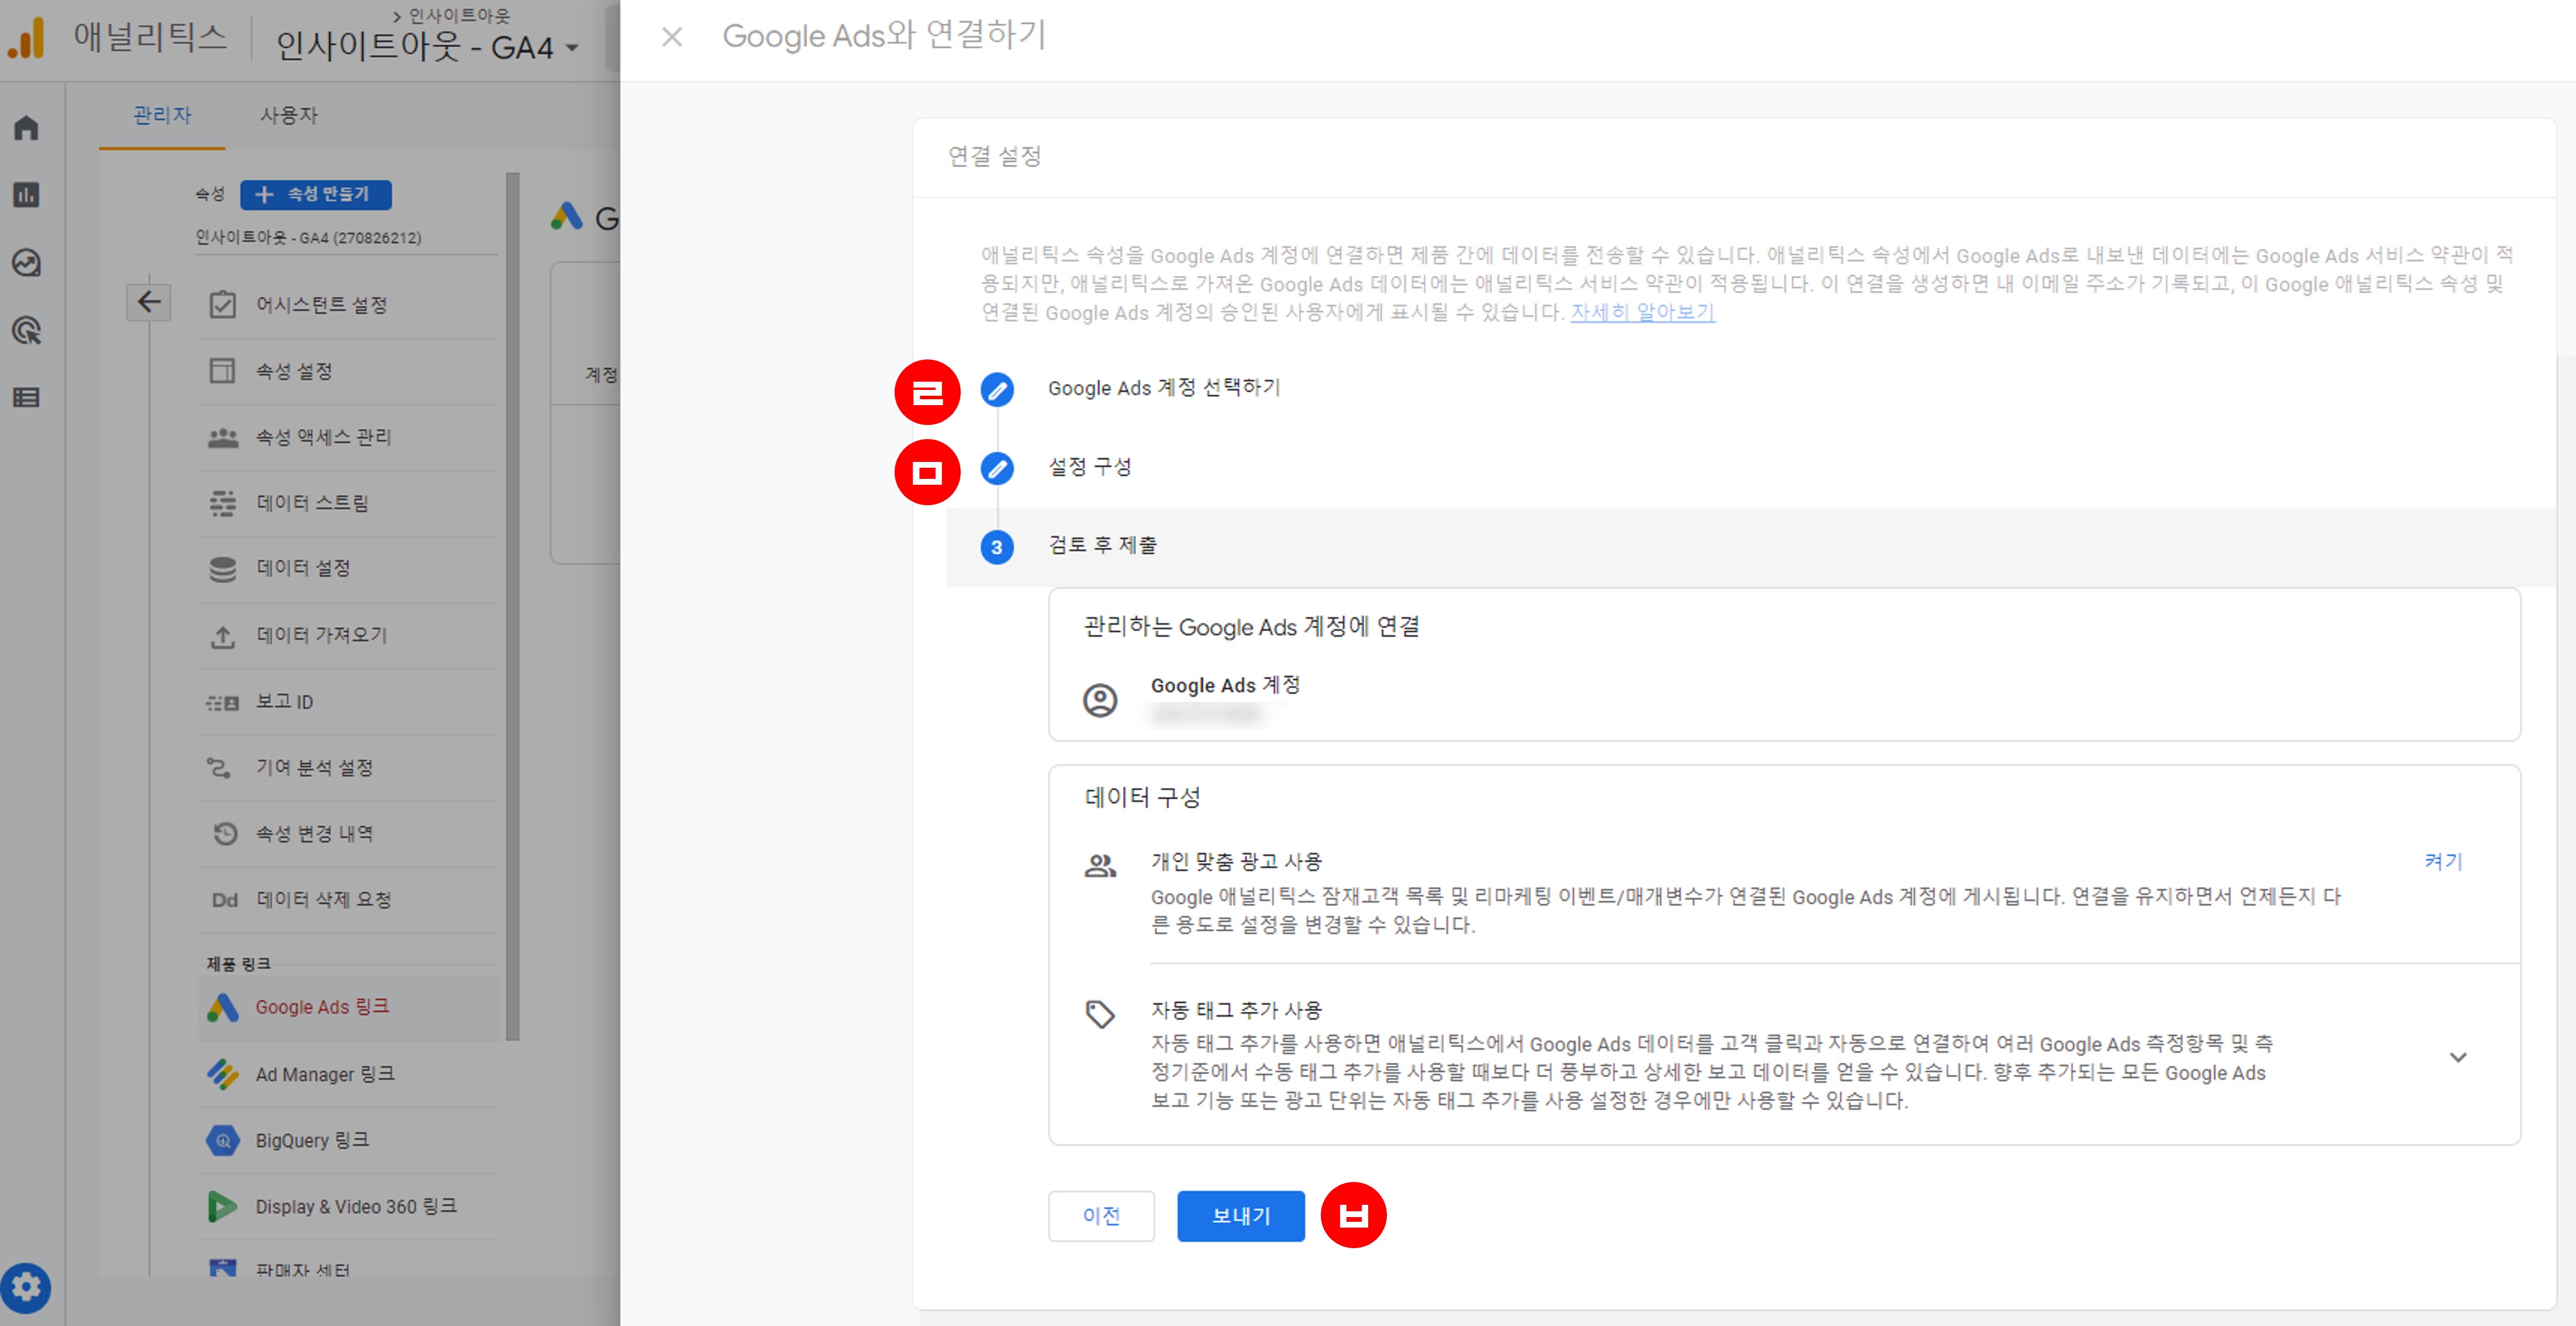Switch to the 관리자 tab
This screenshot has height=1326, width=2576.
[162, 115]
